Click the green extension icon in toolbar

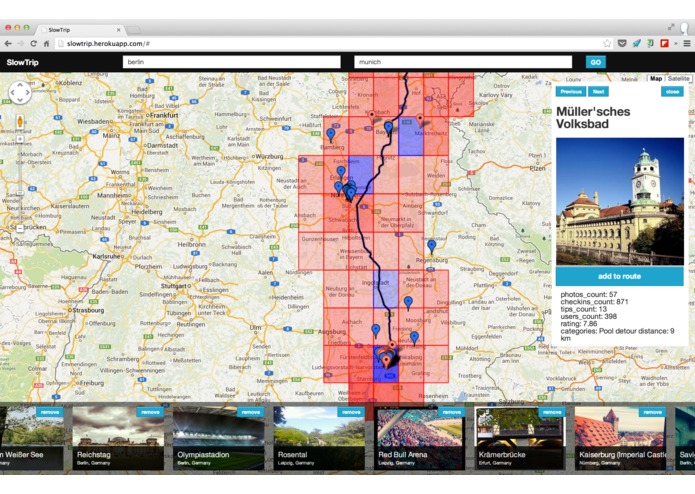click(650, 43)
